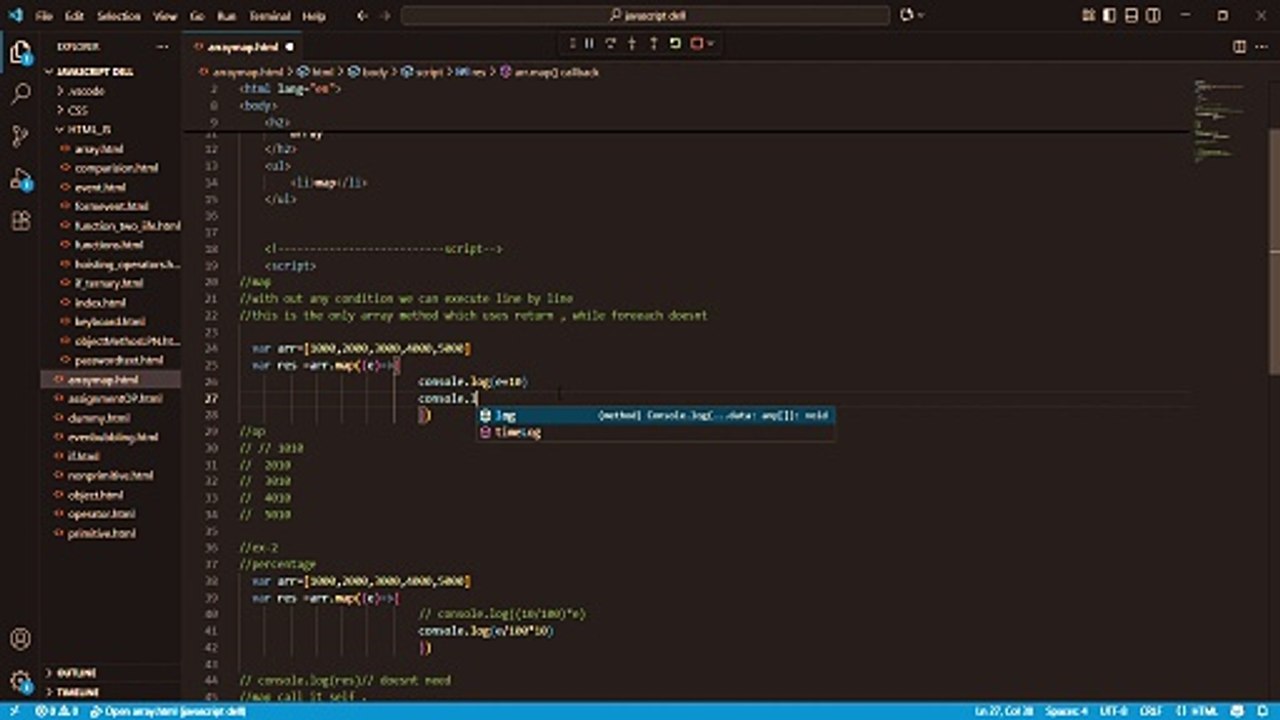Viewport: 1280px width, 720px height.
Task: Toggle the bottom Panel visibility
Action: click(1132, 16)
